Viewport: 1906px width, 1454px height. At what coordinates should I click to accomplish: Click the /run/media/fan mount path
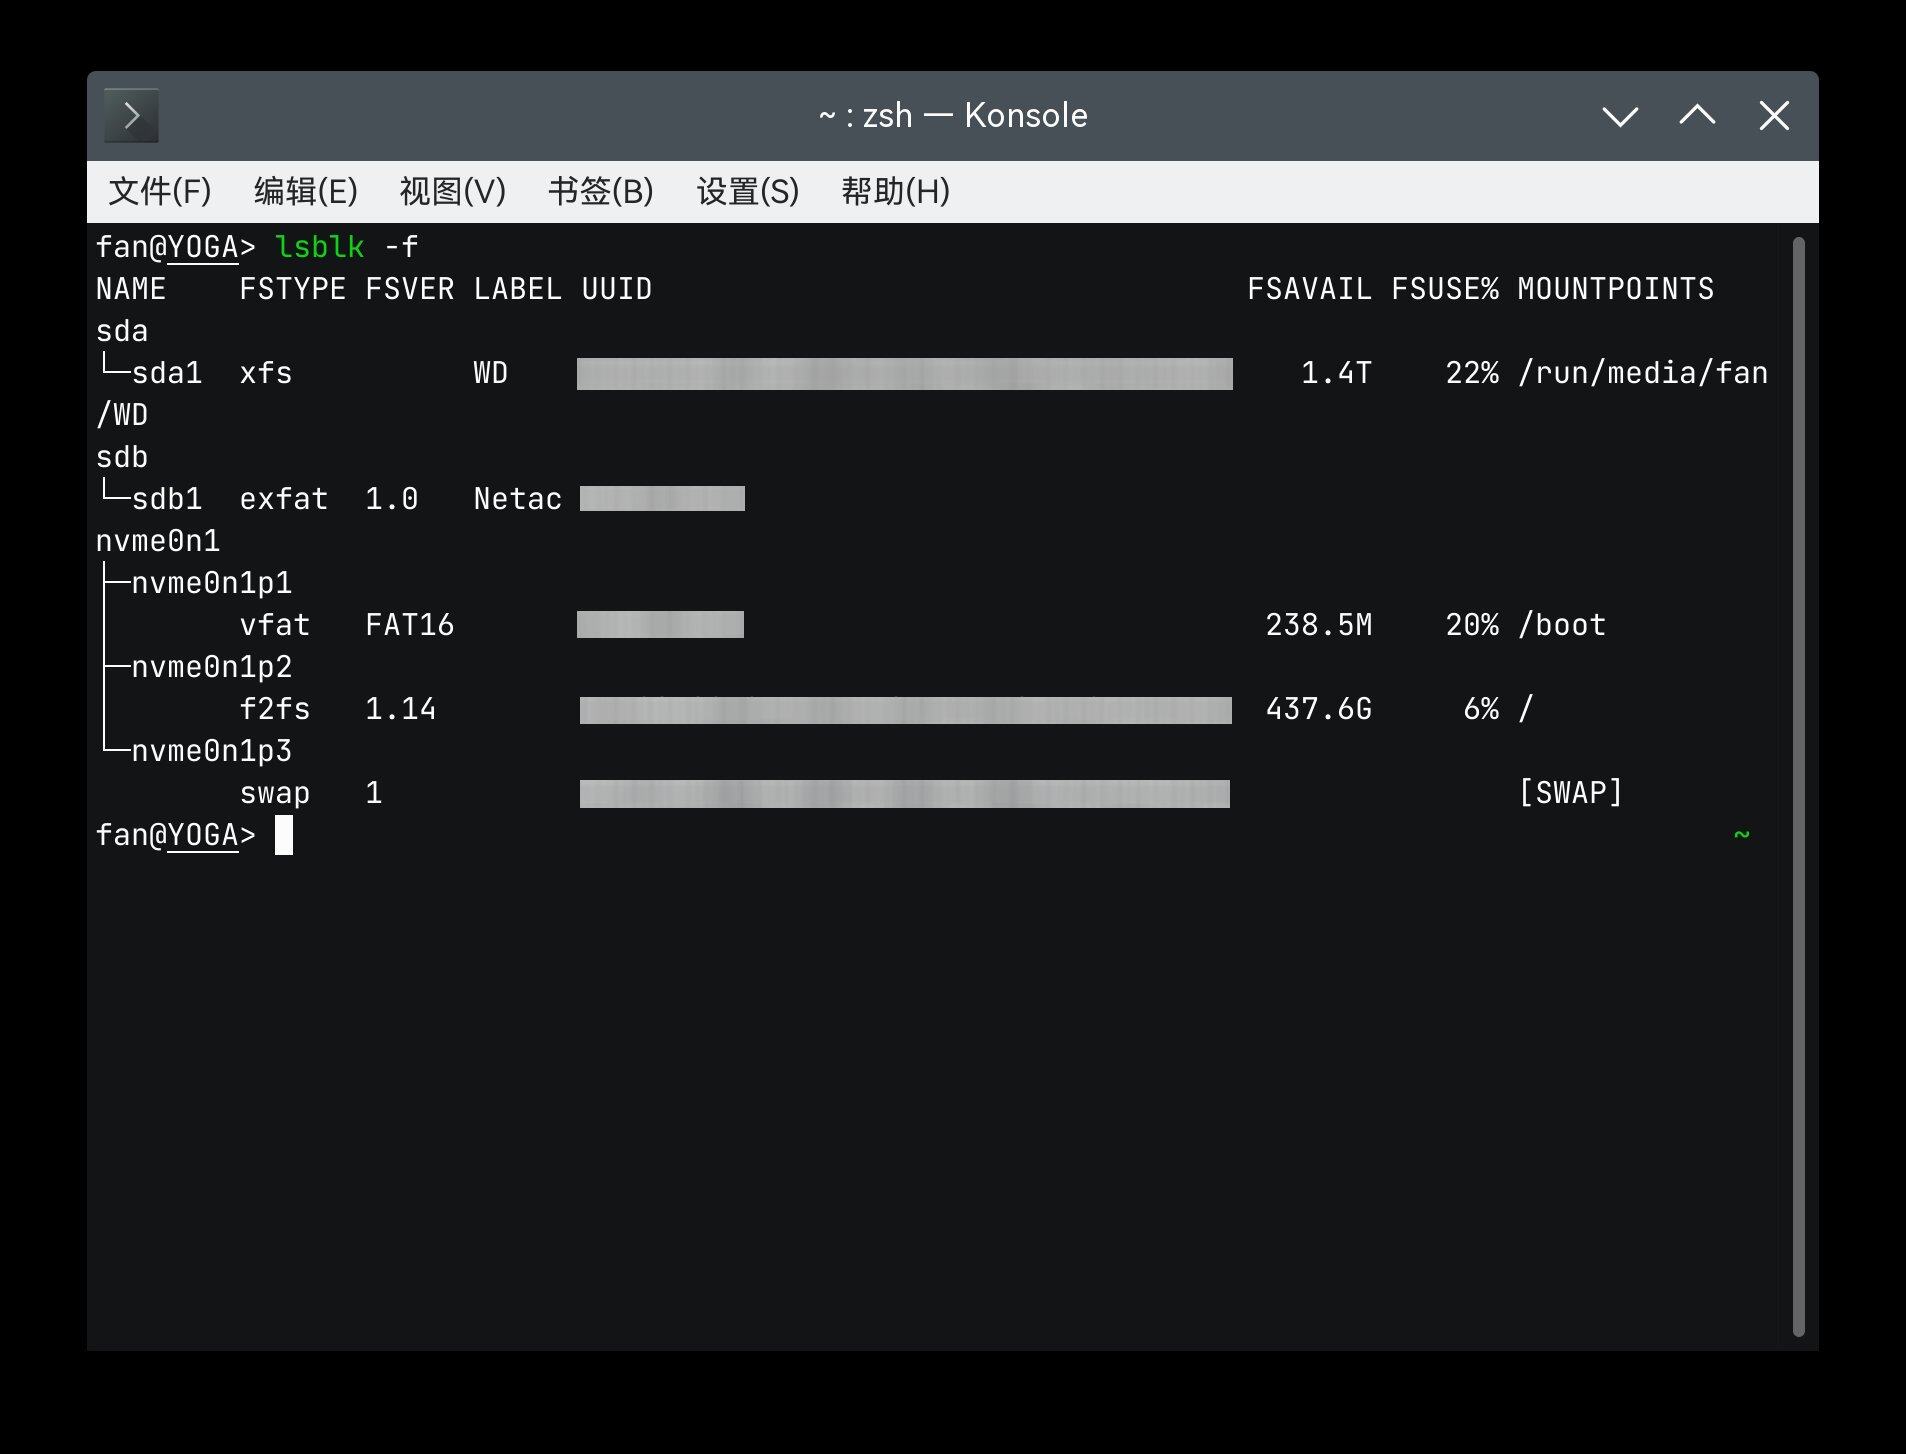tap(1643, 373)
